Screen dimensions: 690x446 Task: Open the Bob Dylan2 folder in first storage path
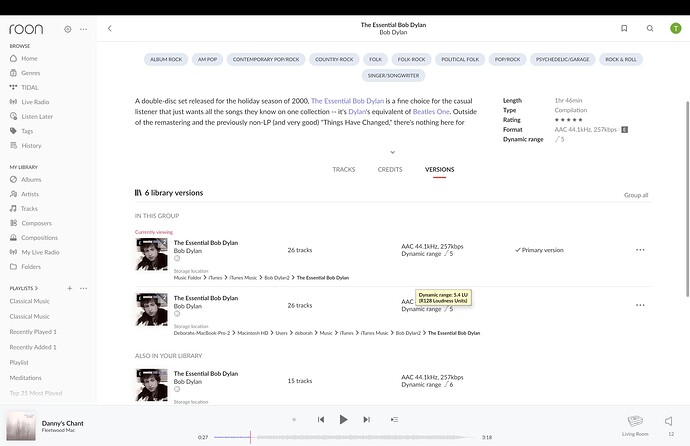pyautogui.click(x=277, y=278)
